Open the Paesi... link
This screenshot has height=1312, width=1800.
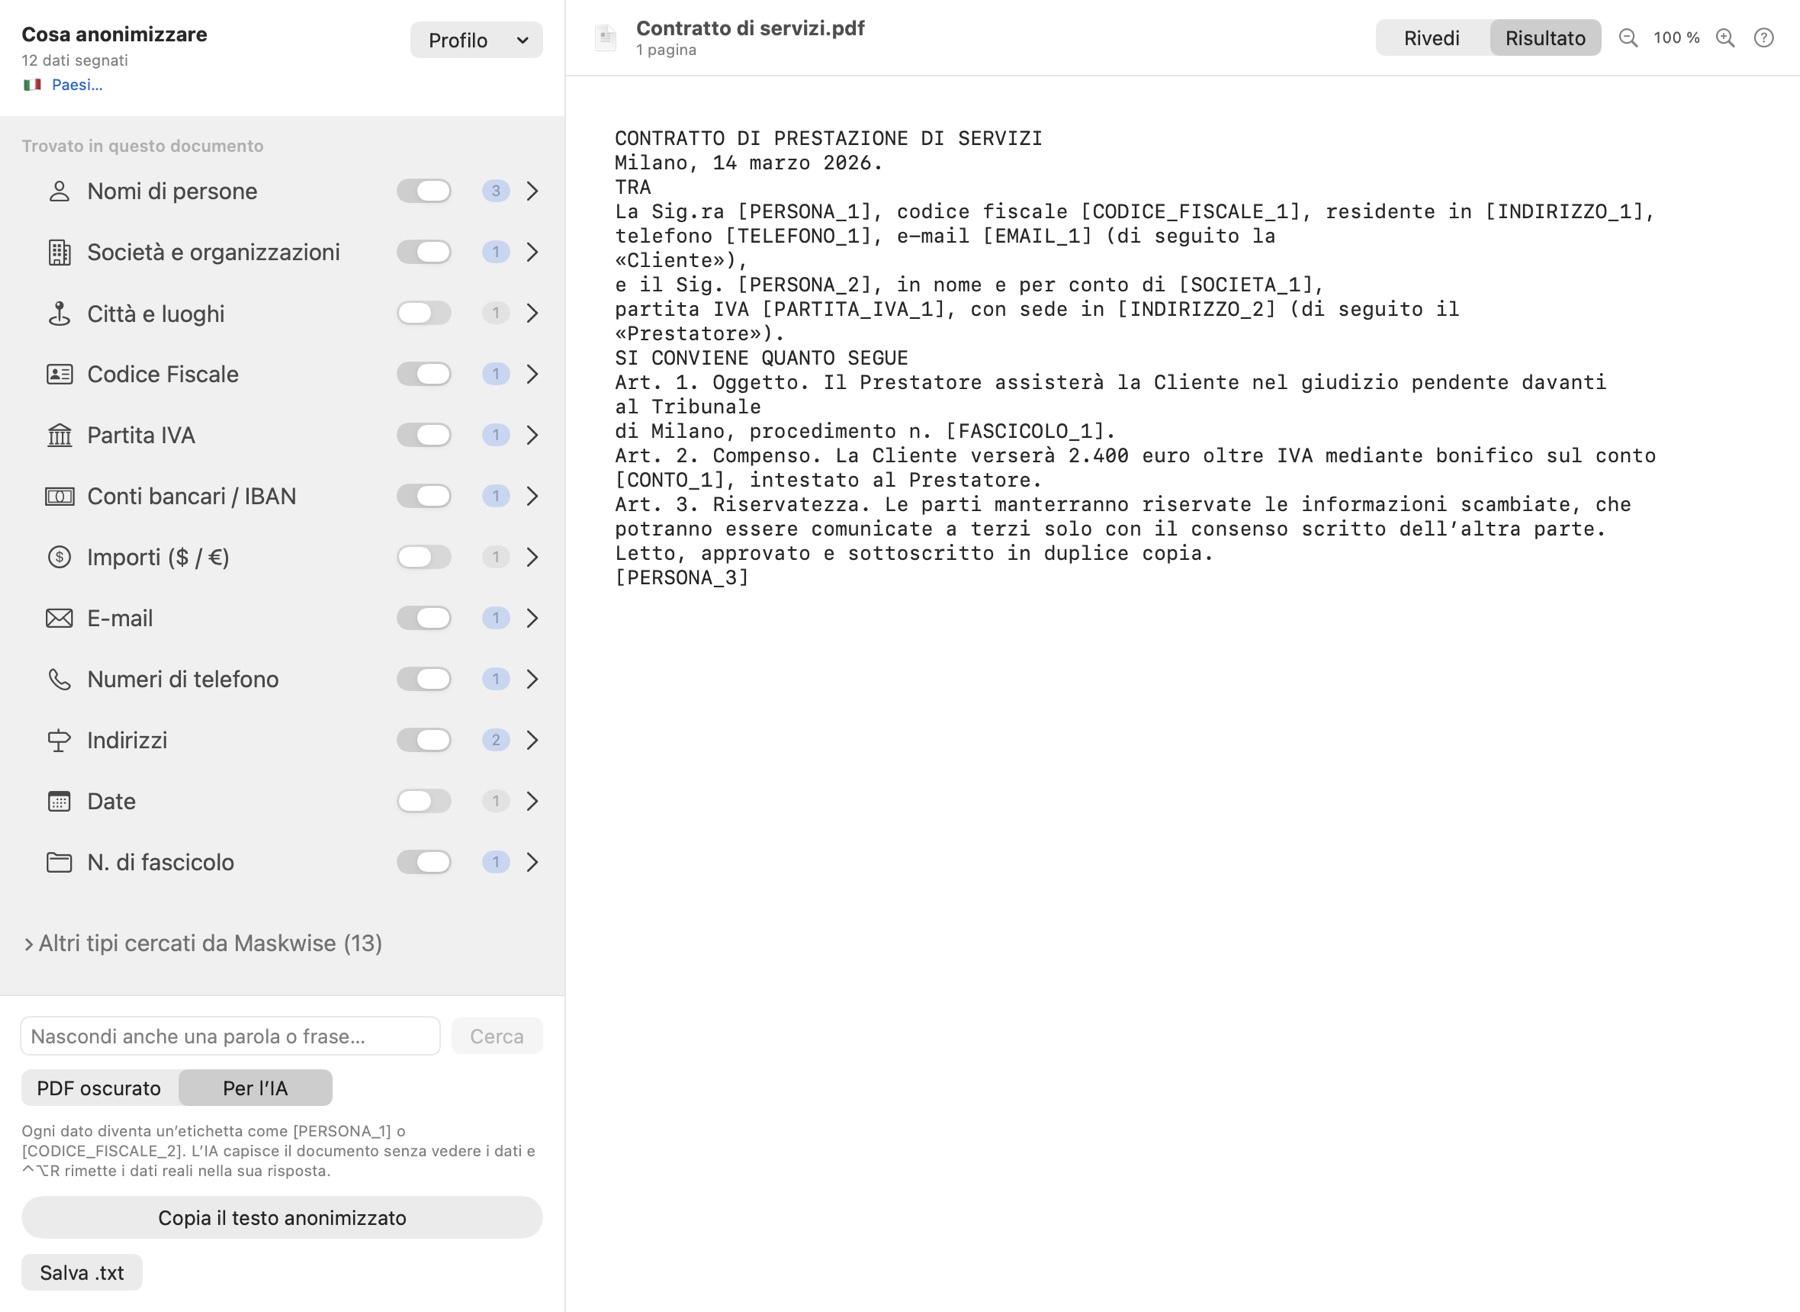[77, 85]
